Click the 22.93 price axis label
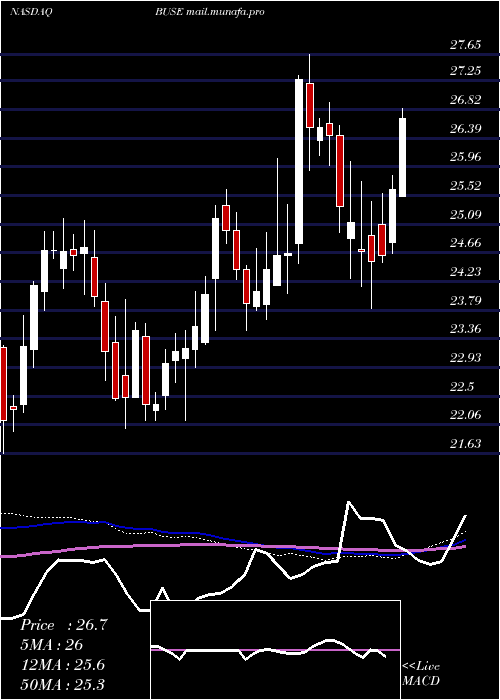The image size is (500, 700). click(x=465, y=358)
